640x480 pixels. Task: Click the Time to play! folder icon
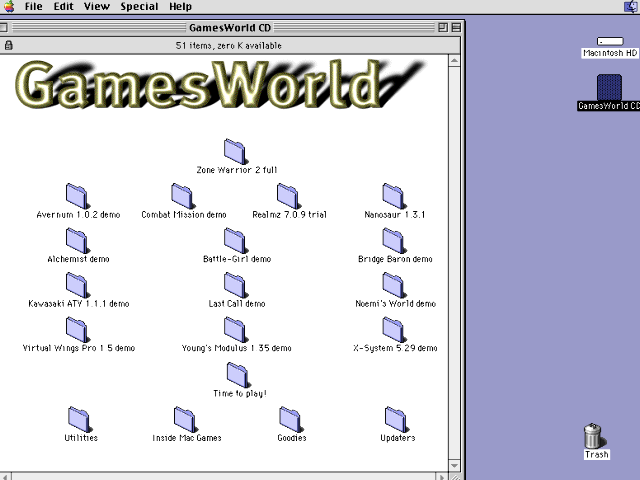pos(238,375)
